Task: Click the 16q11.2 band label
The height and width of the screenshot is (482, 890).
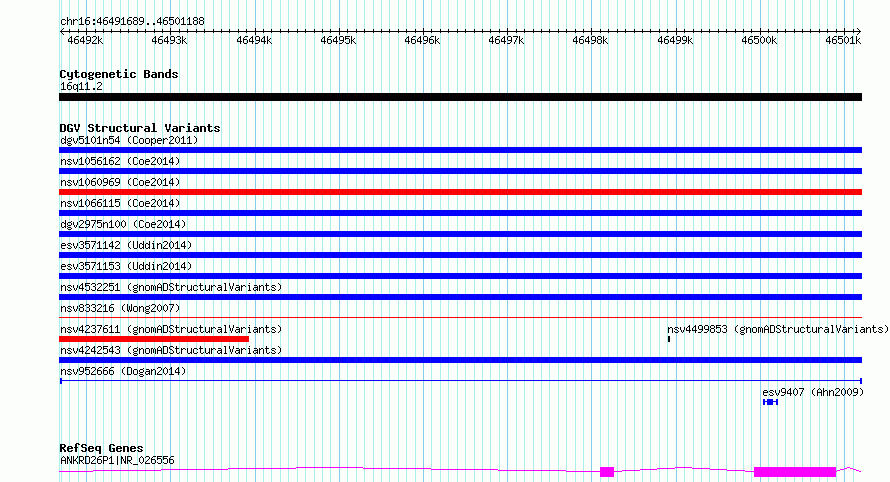Action: [x=81, y=86]
